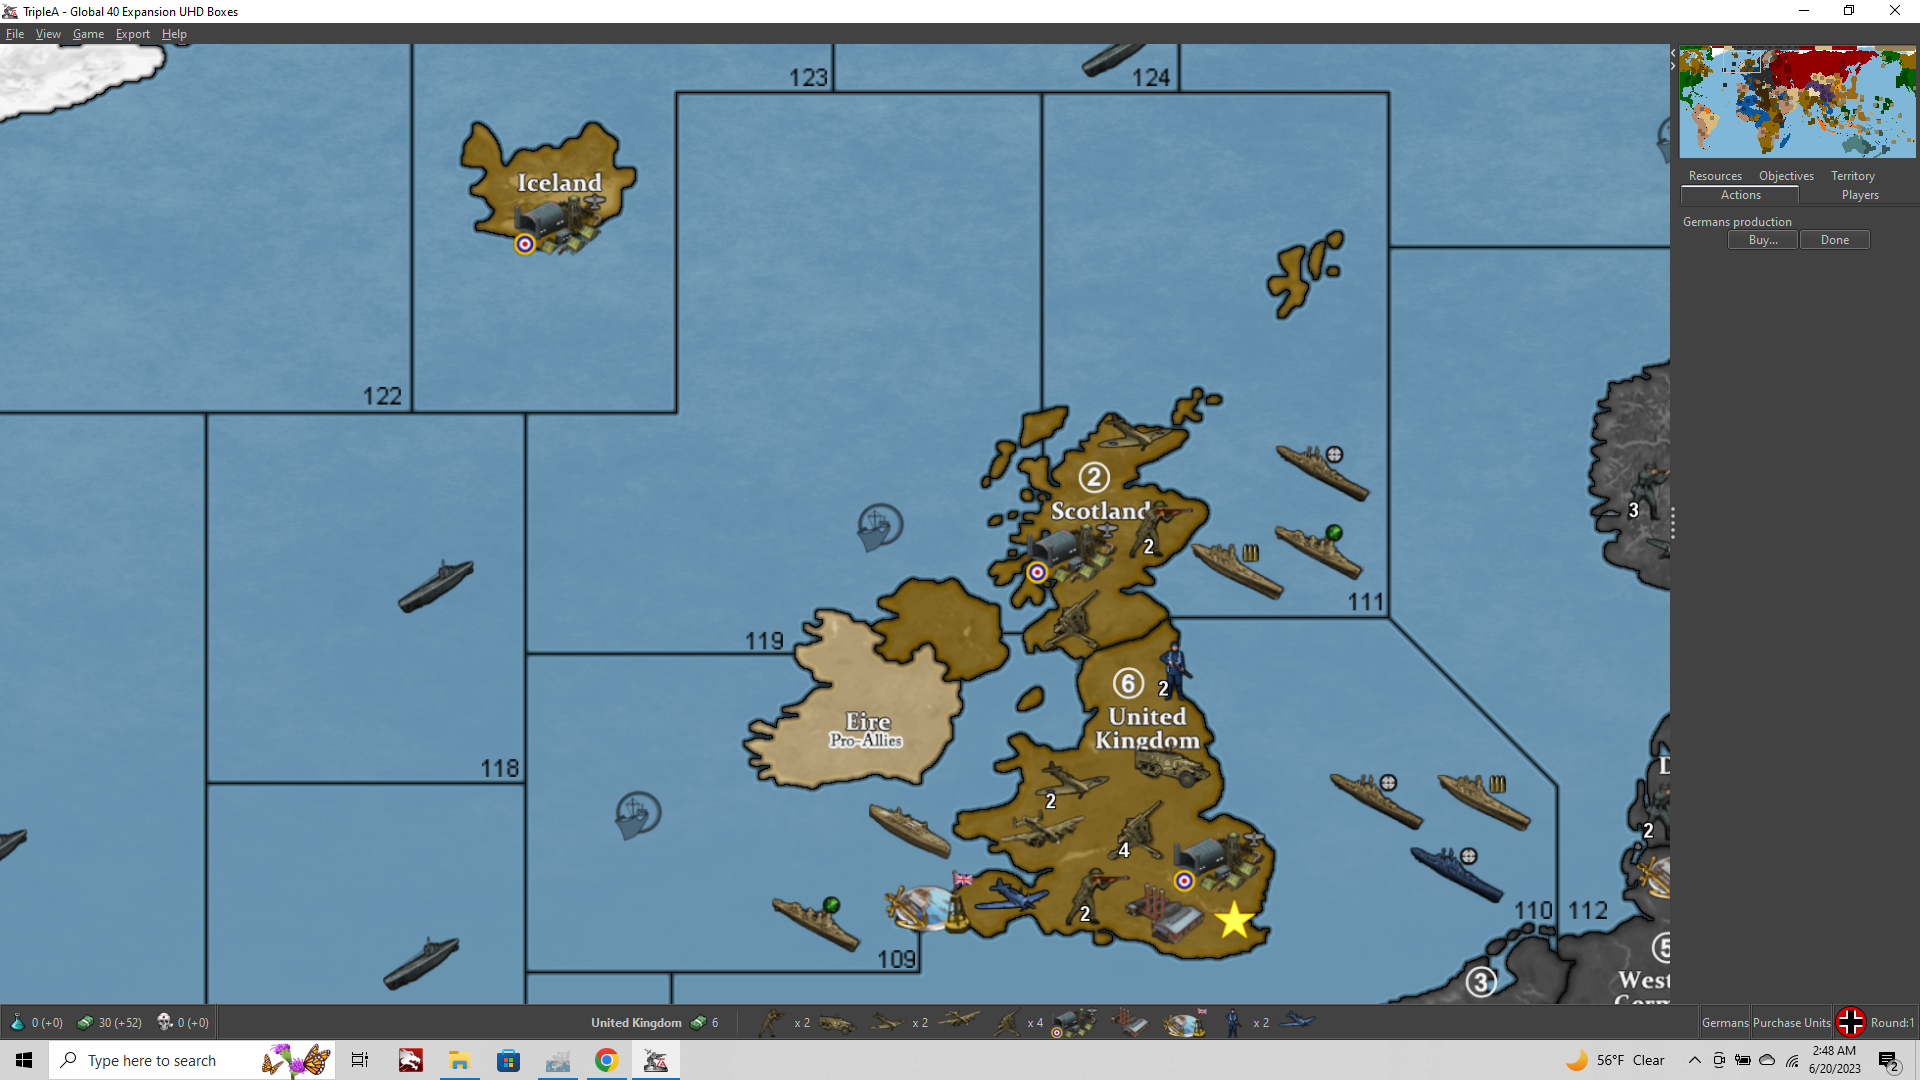Click the taskbar search box
1920x1080 pixels.
point(191,1060)
